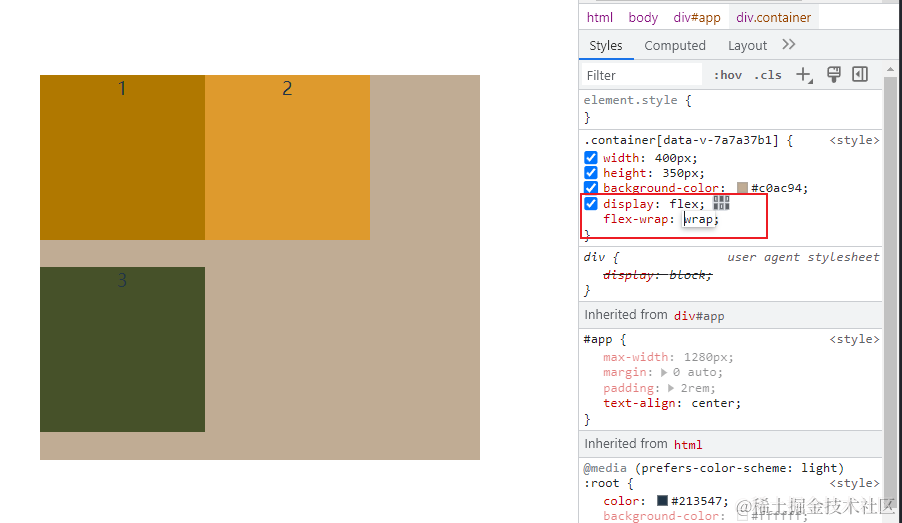Open the flexbox editor icon beside display
902x523 pixels.
point(721,203)
